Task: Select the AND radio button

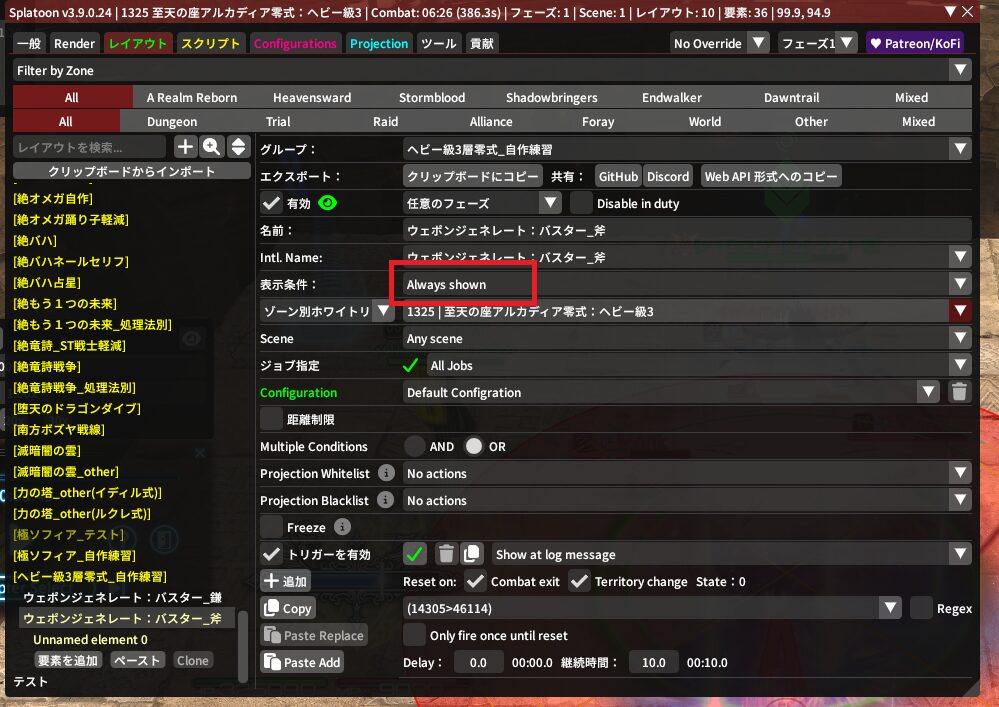Action: click(x=415, y=446)
